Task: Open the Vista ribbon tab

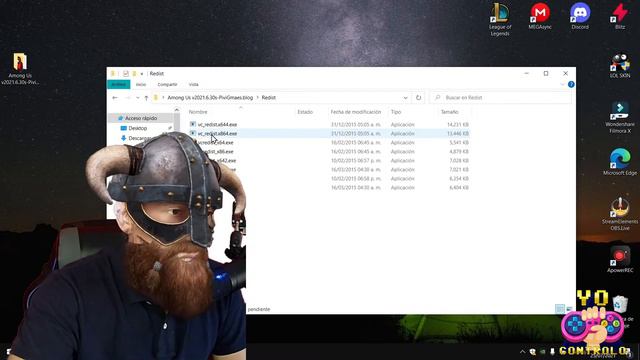Action: click(193, 84)
